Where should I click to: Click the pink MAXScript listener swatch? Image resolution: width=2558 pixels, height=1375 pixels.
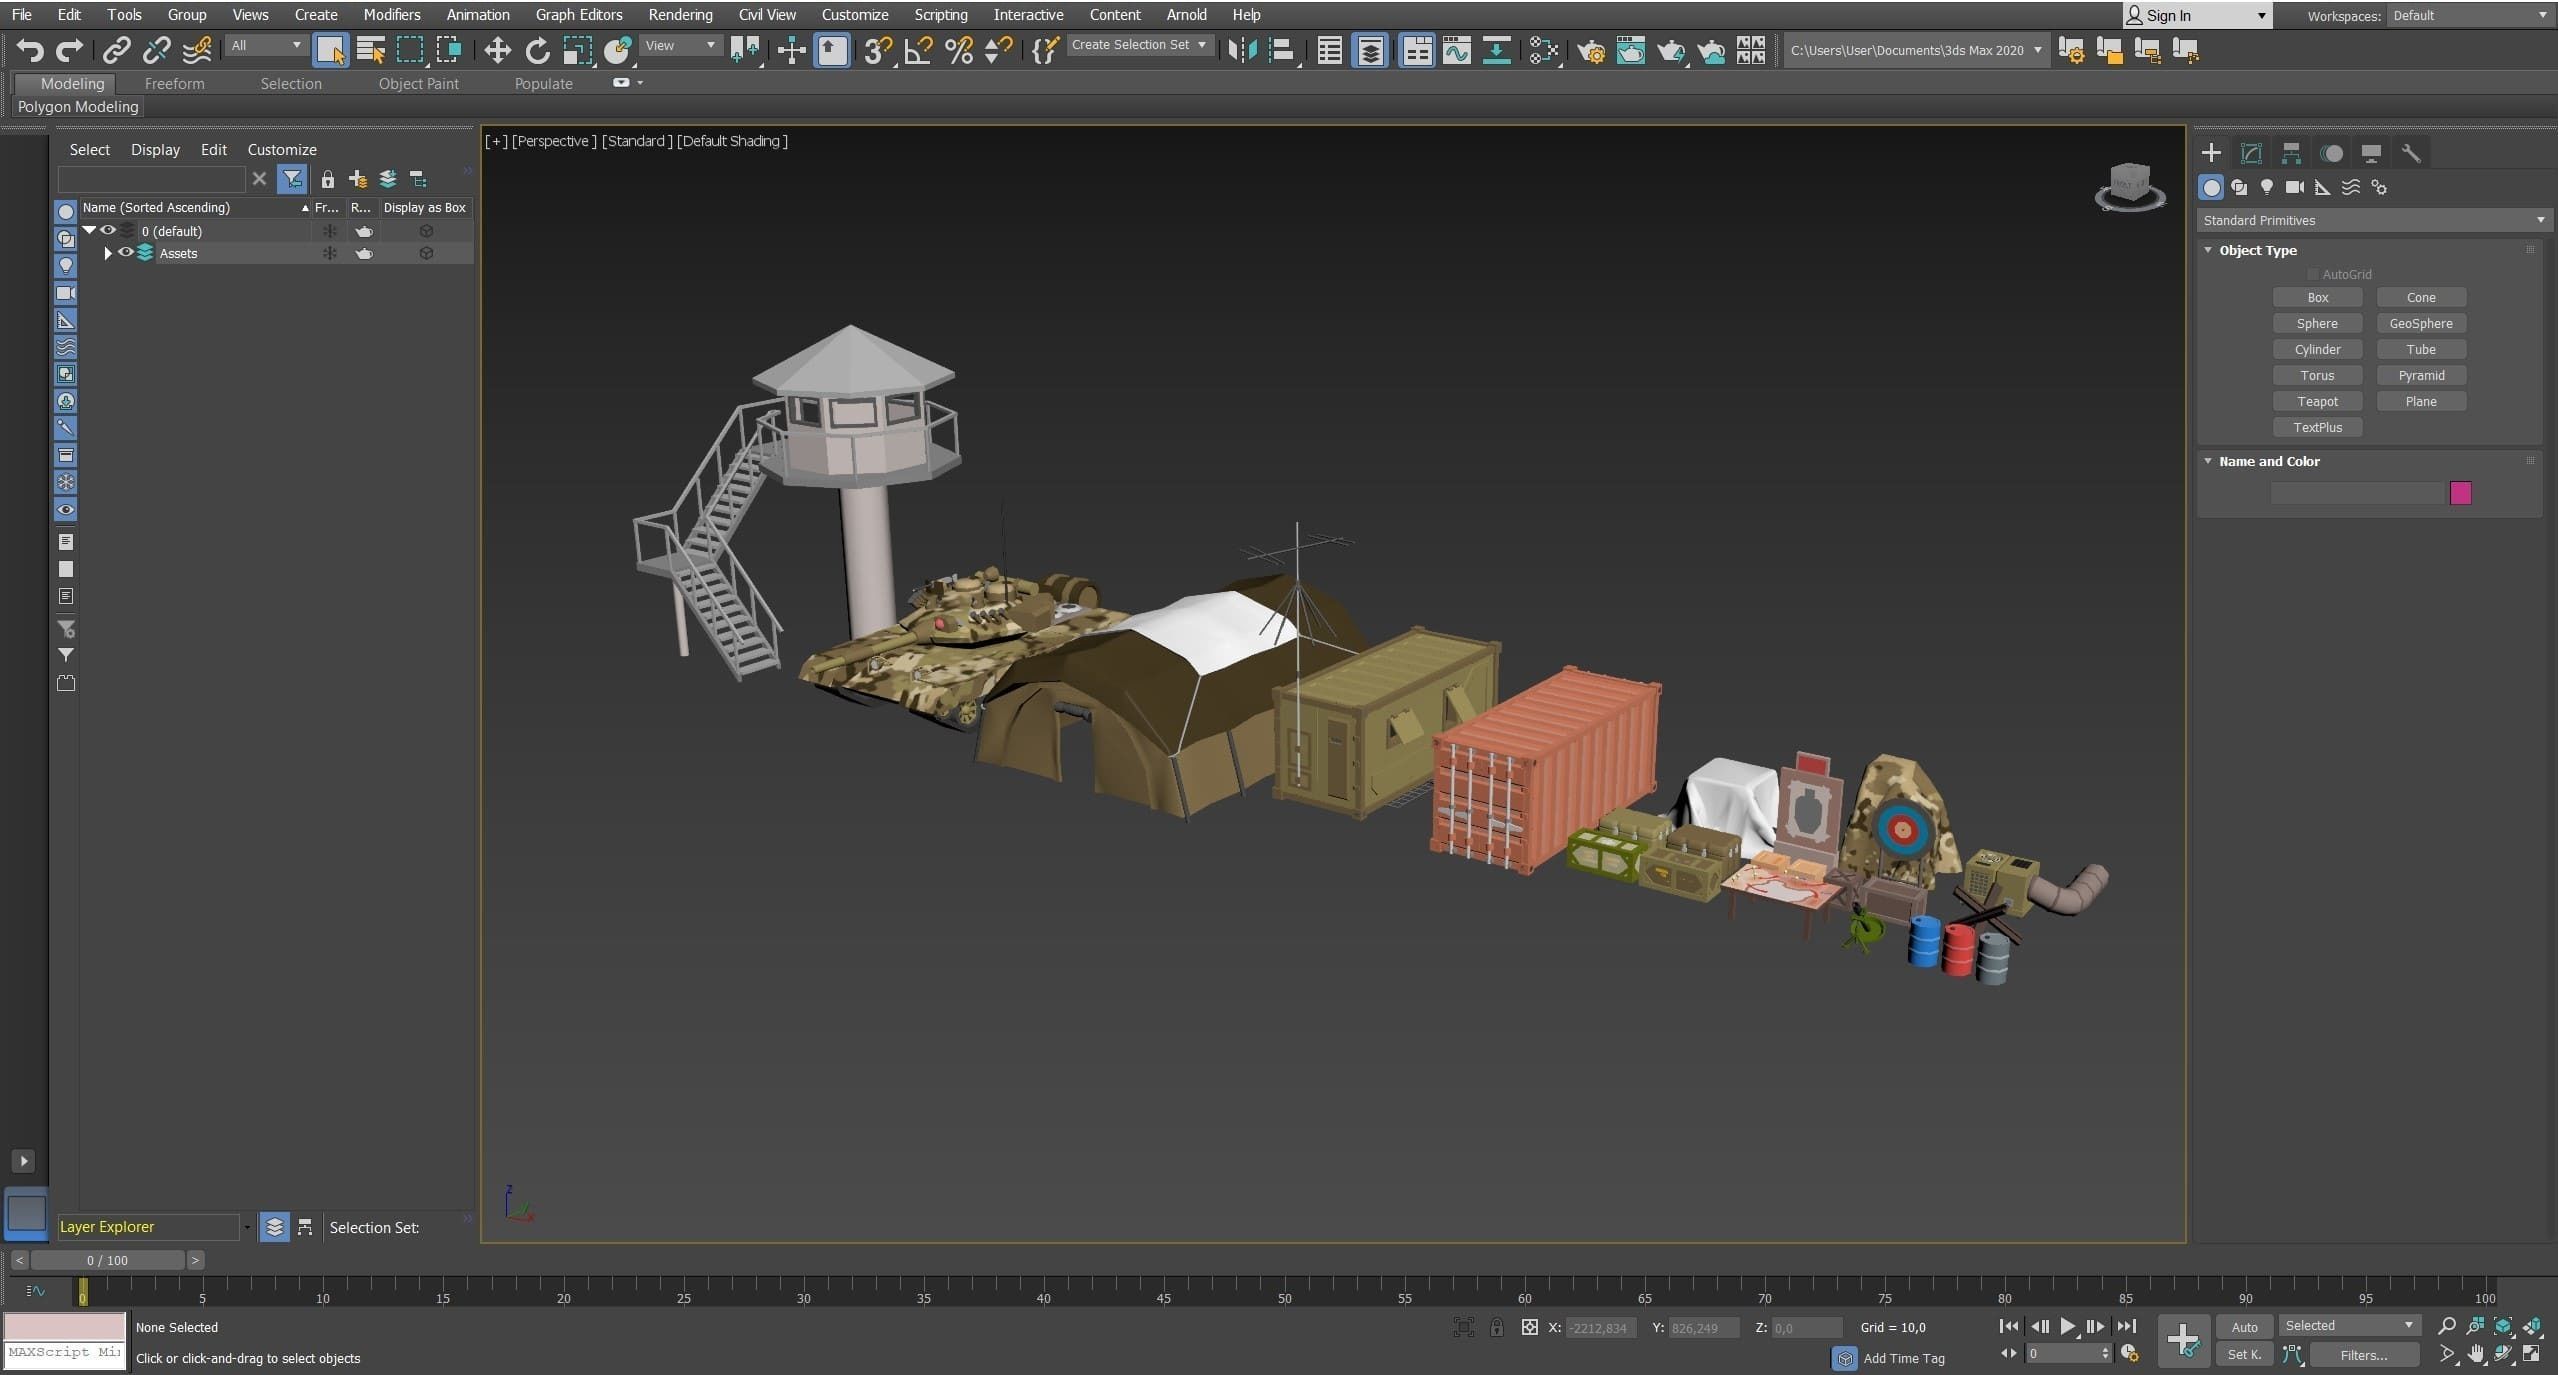(65, 1327)
